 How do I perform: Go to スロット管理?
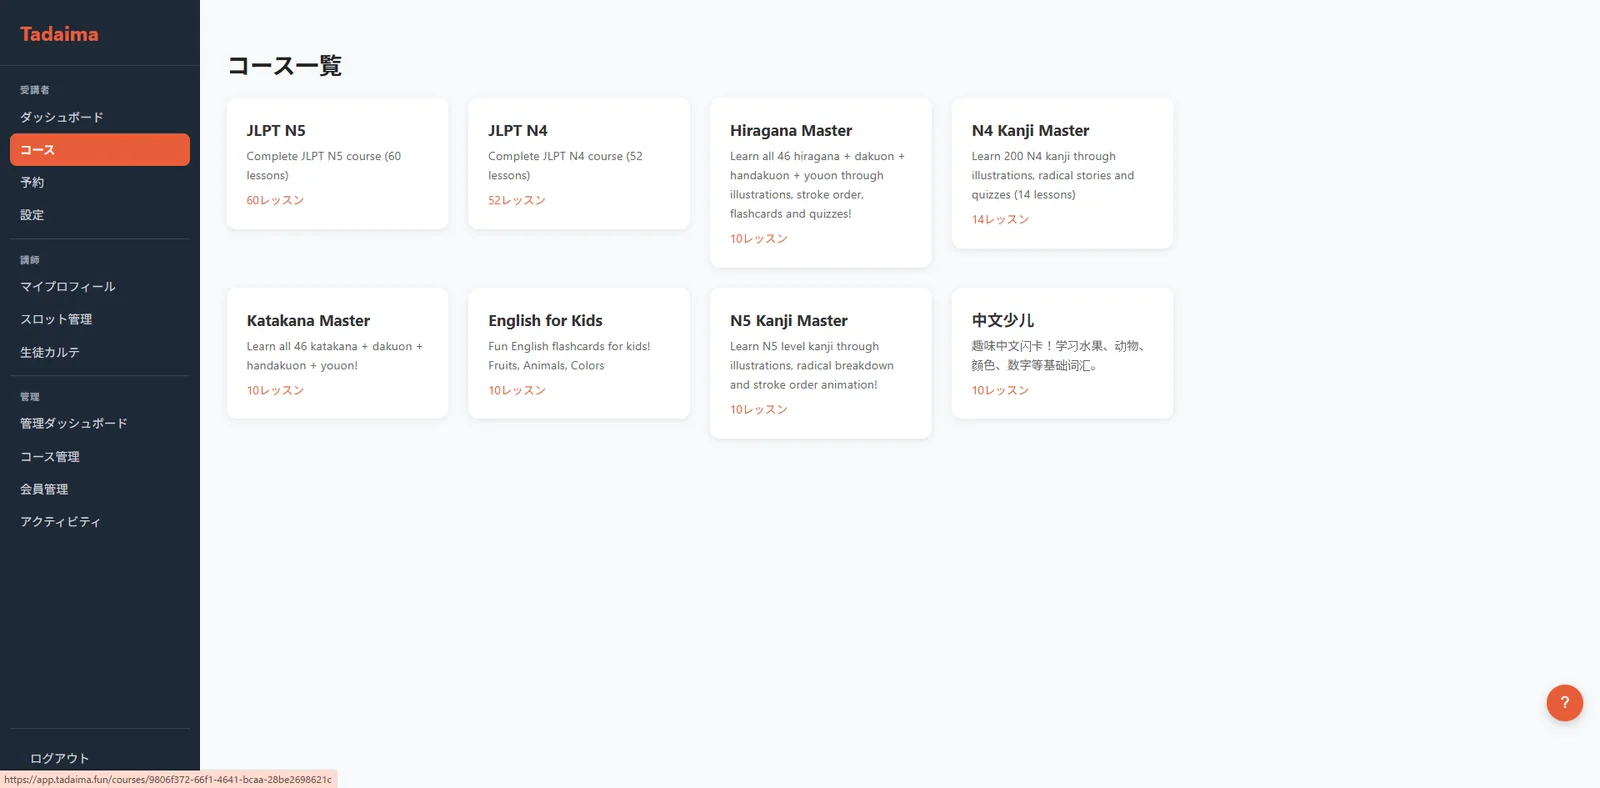(x=100, y=319)
